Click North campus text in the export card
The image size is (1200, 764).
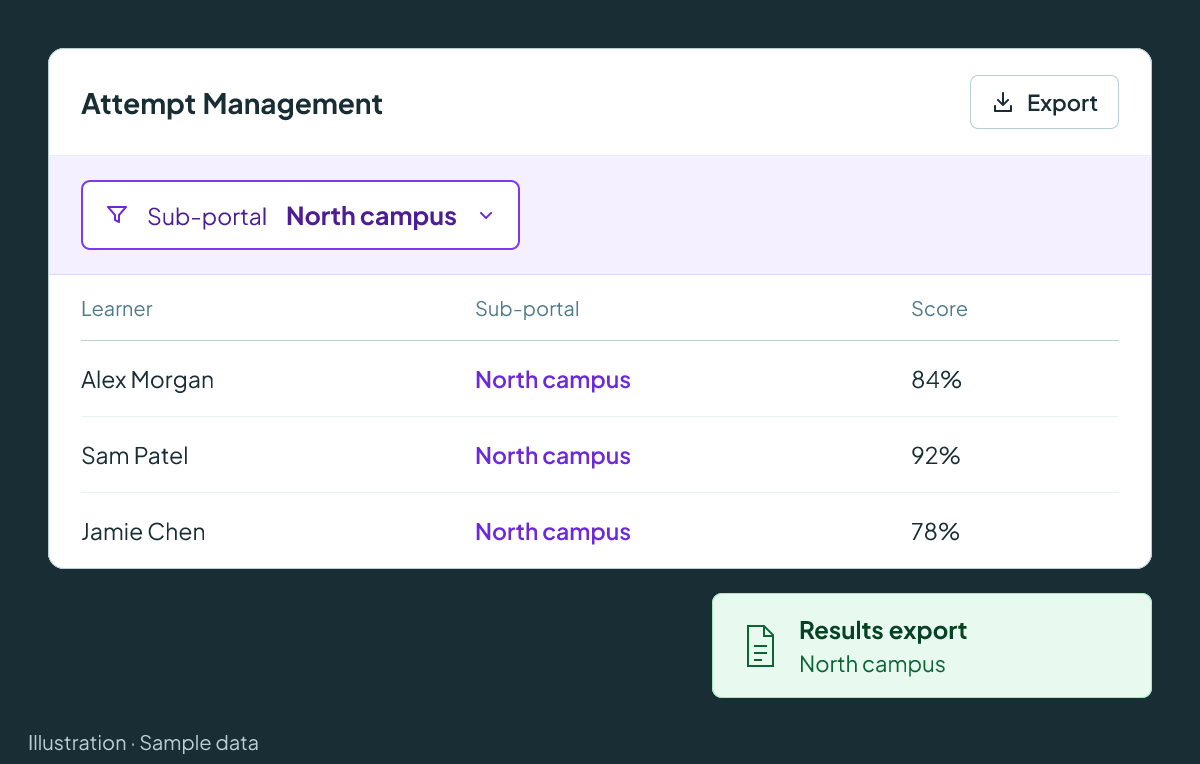pyautogui.click(x=872, y=664)
